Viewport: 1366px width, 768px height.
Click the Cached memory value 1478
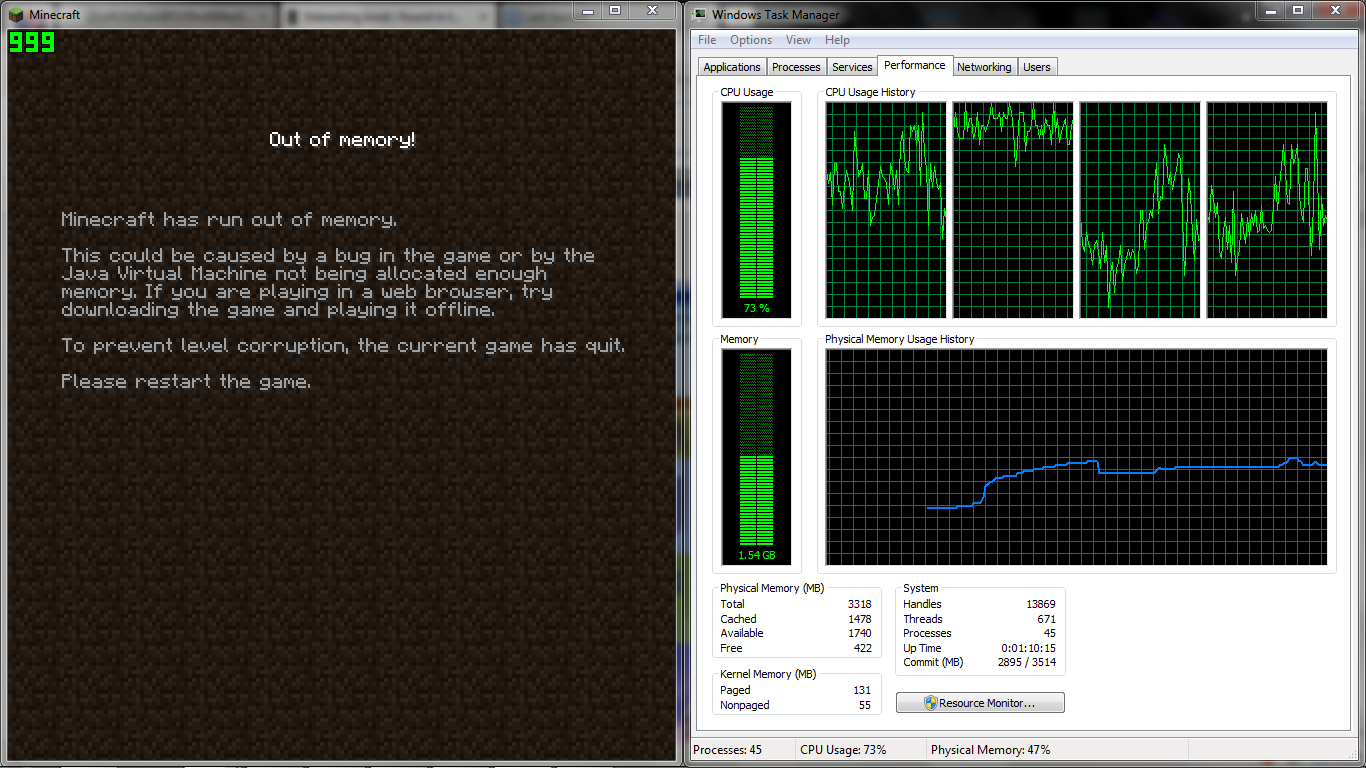coord(859,619)
